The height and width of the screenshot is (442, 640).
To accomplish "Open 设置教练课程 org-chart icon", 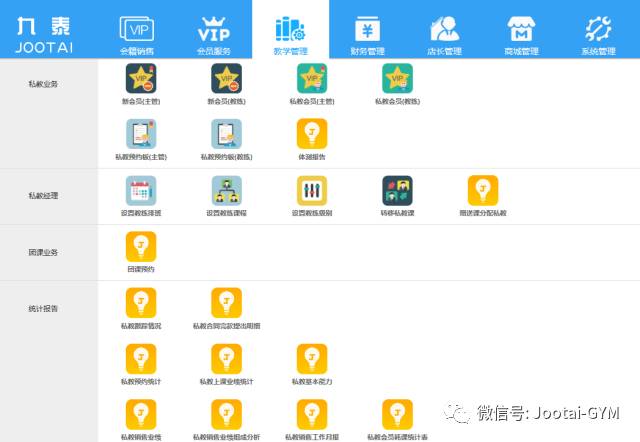I will click(227, 191).
